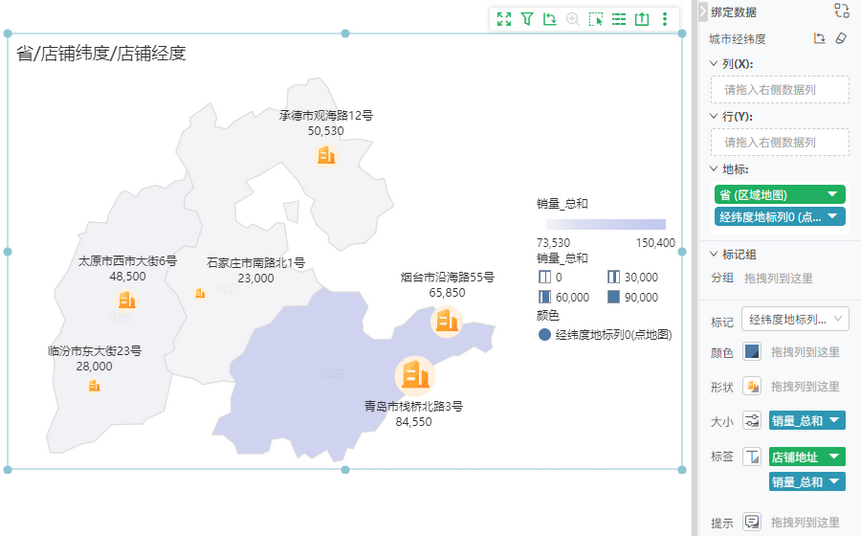Click the 提示 tooltip icon button
Image resolution: width=861 pixels, height=536 pixels.
(x=752, y=522)
